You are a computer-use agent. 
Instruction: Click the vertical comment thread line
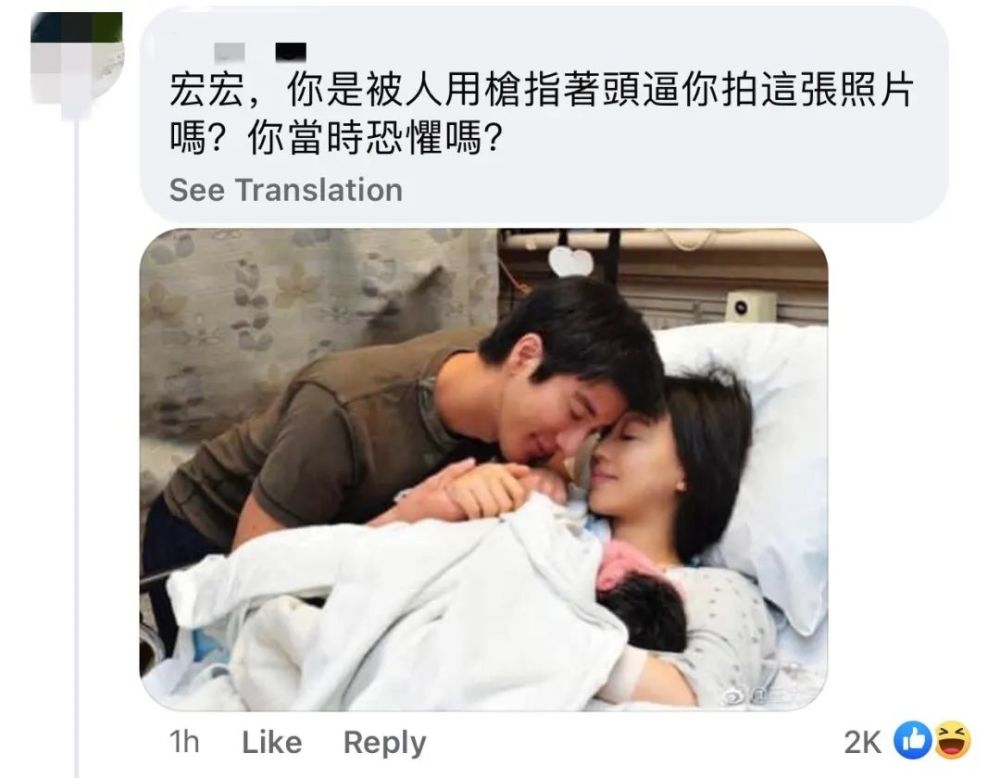(77, 446)
